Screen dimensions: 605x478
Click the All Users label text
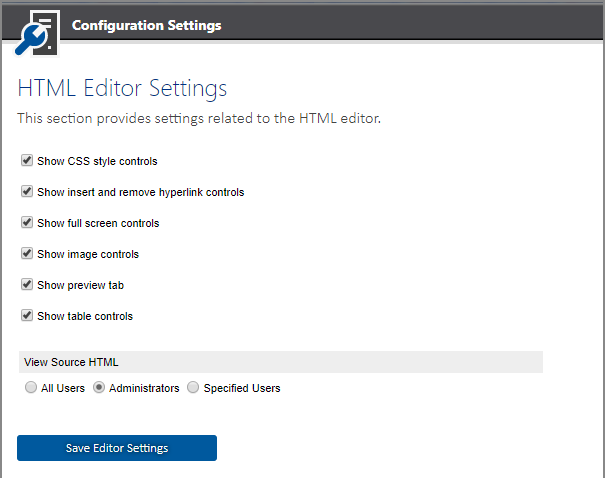[x=63, y=388]
